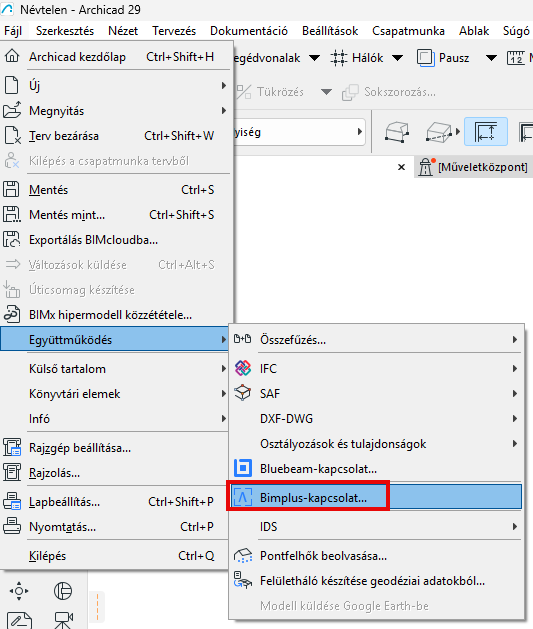Open the Beállítások menu
Viewport: 533px width, 629px height.
coord(330,31)
